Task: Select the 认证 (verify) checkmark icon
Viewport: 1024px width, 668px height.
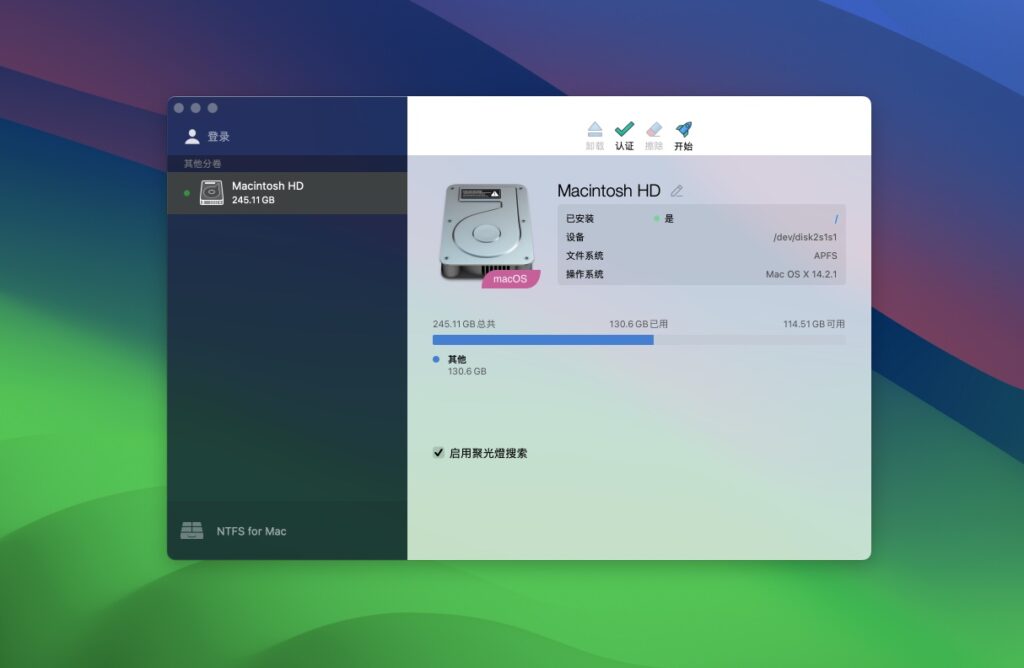Action: tap(623, 129)
